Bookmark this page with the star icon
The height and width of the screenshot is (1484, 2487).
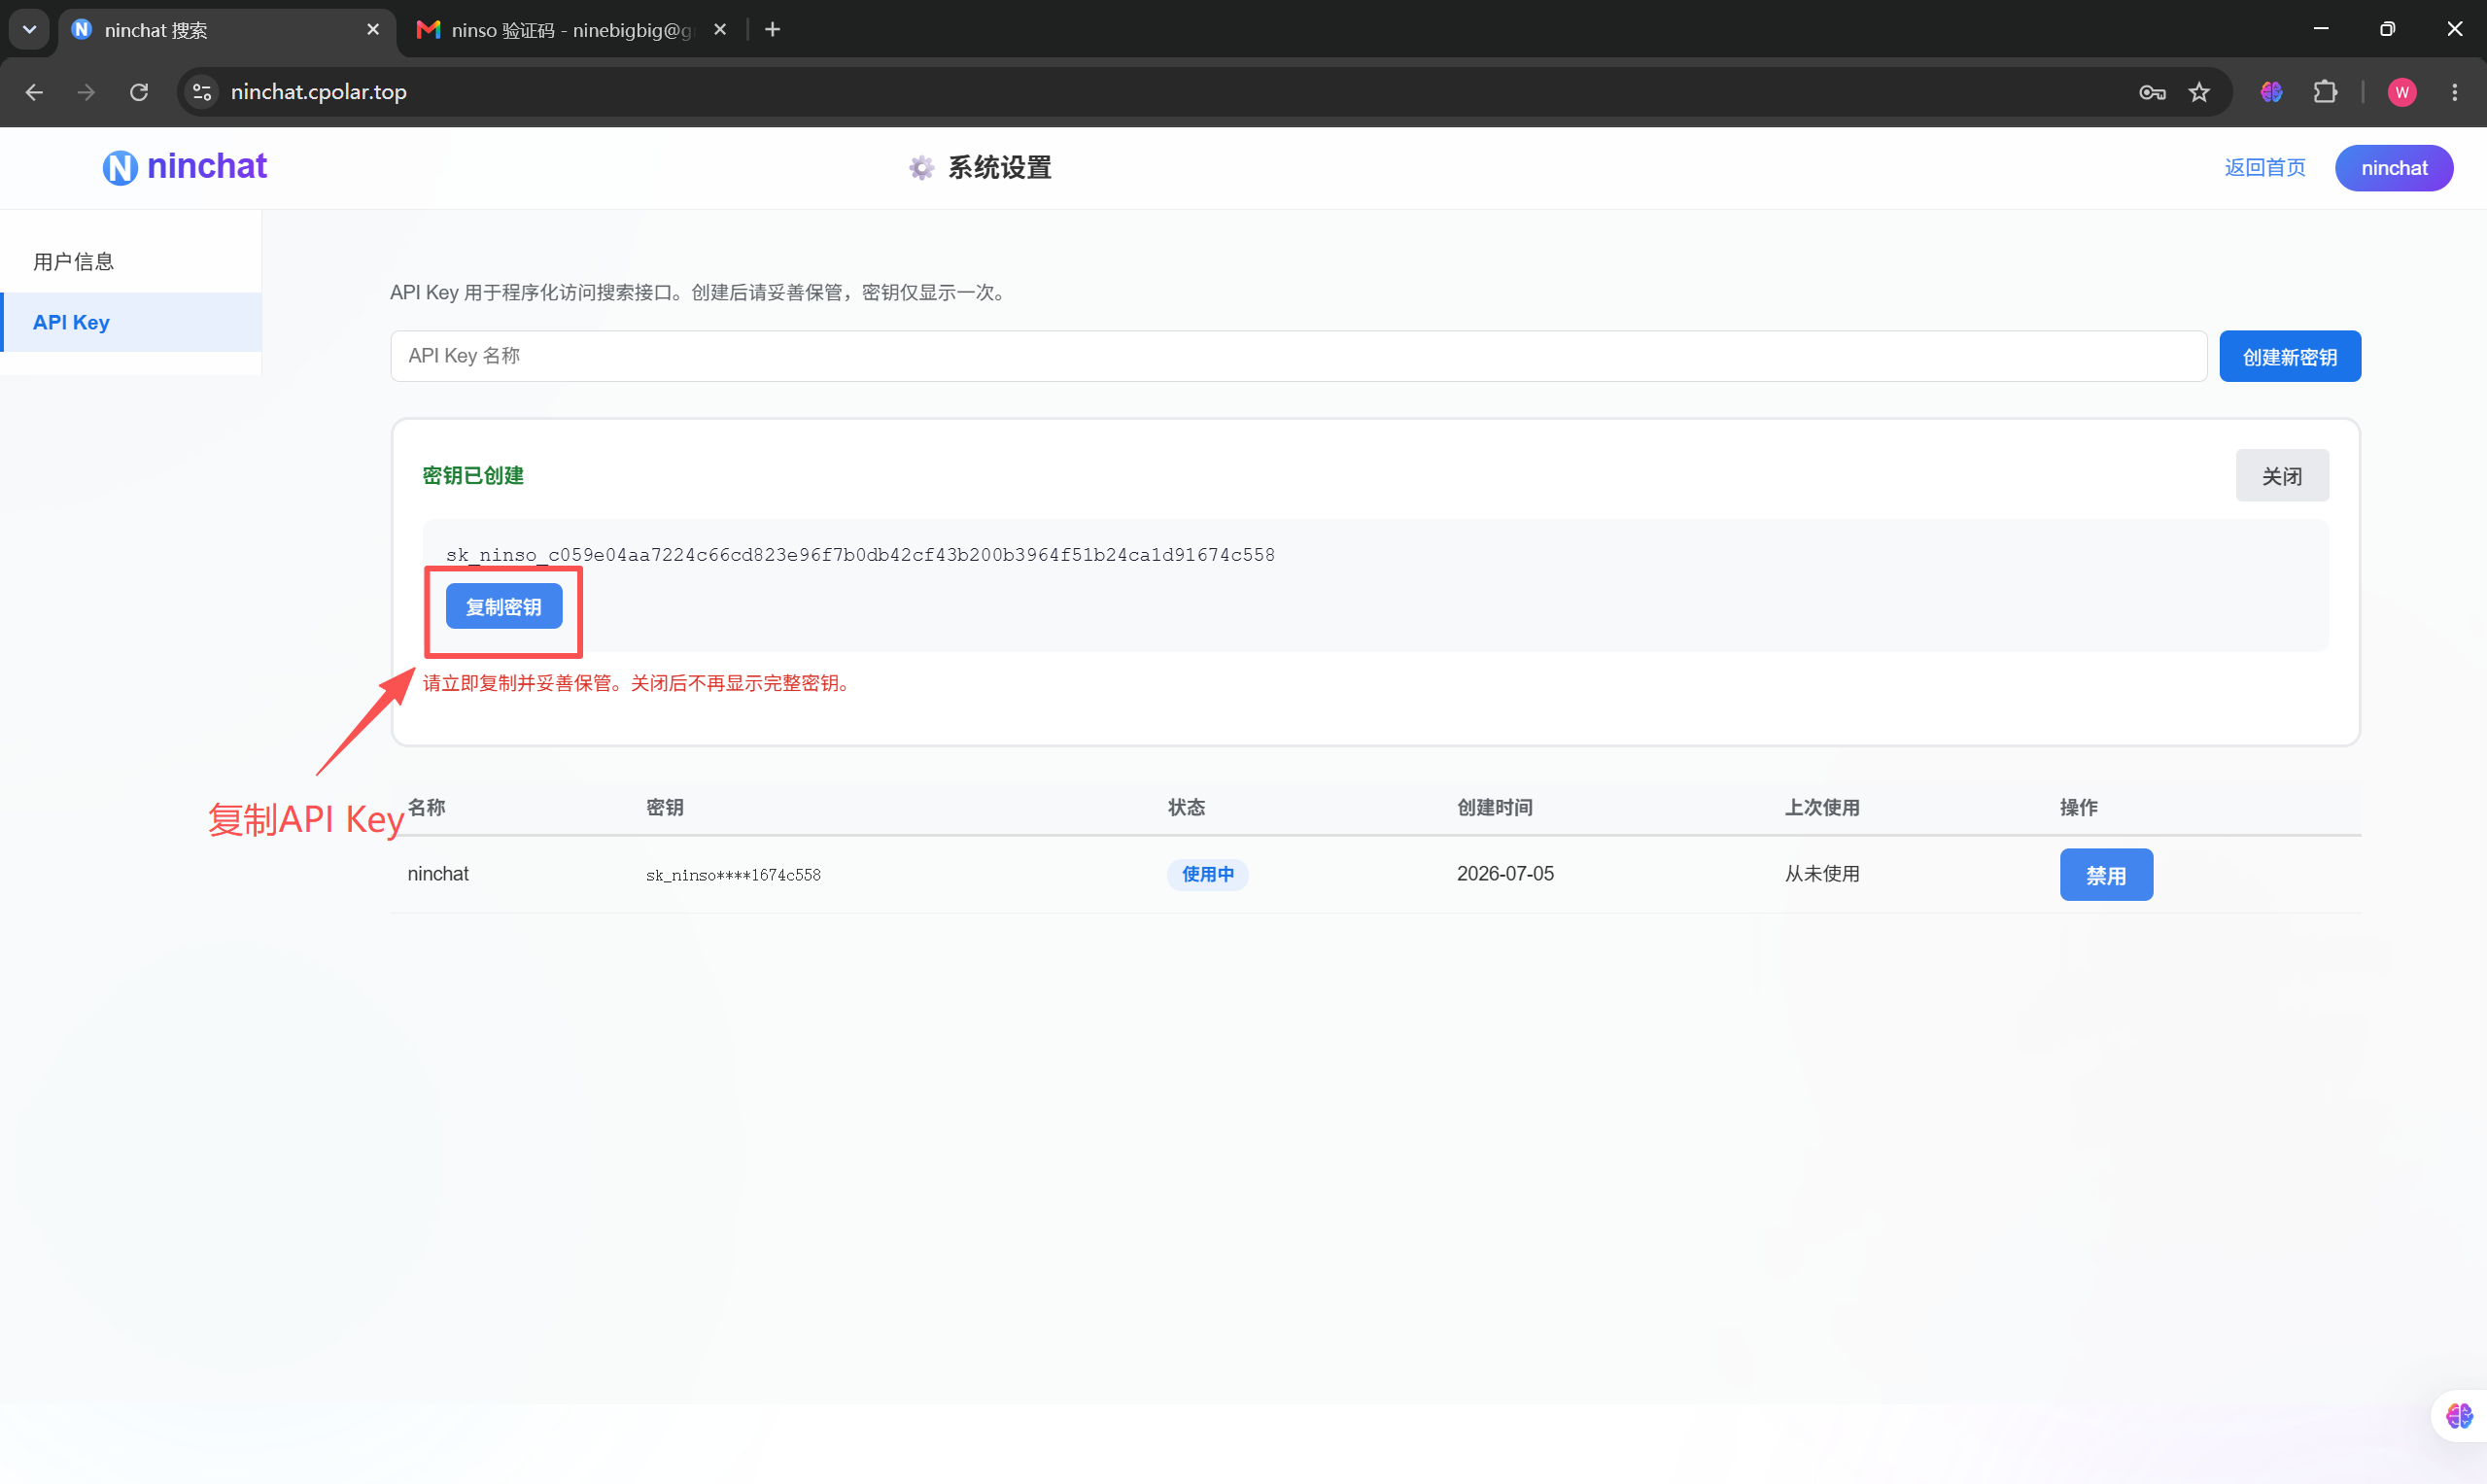pyautogui.click(x=2199, y=92)
